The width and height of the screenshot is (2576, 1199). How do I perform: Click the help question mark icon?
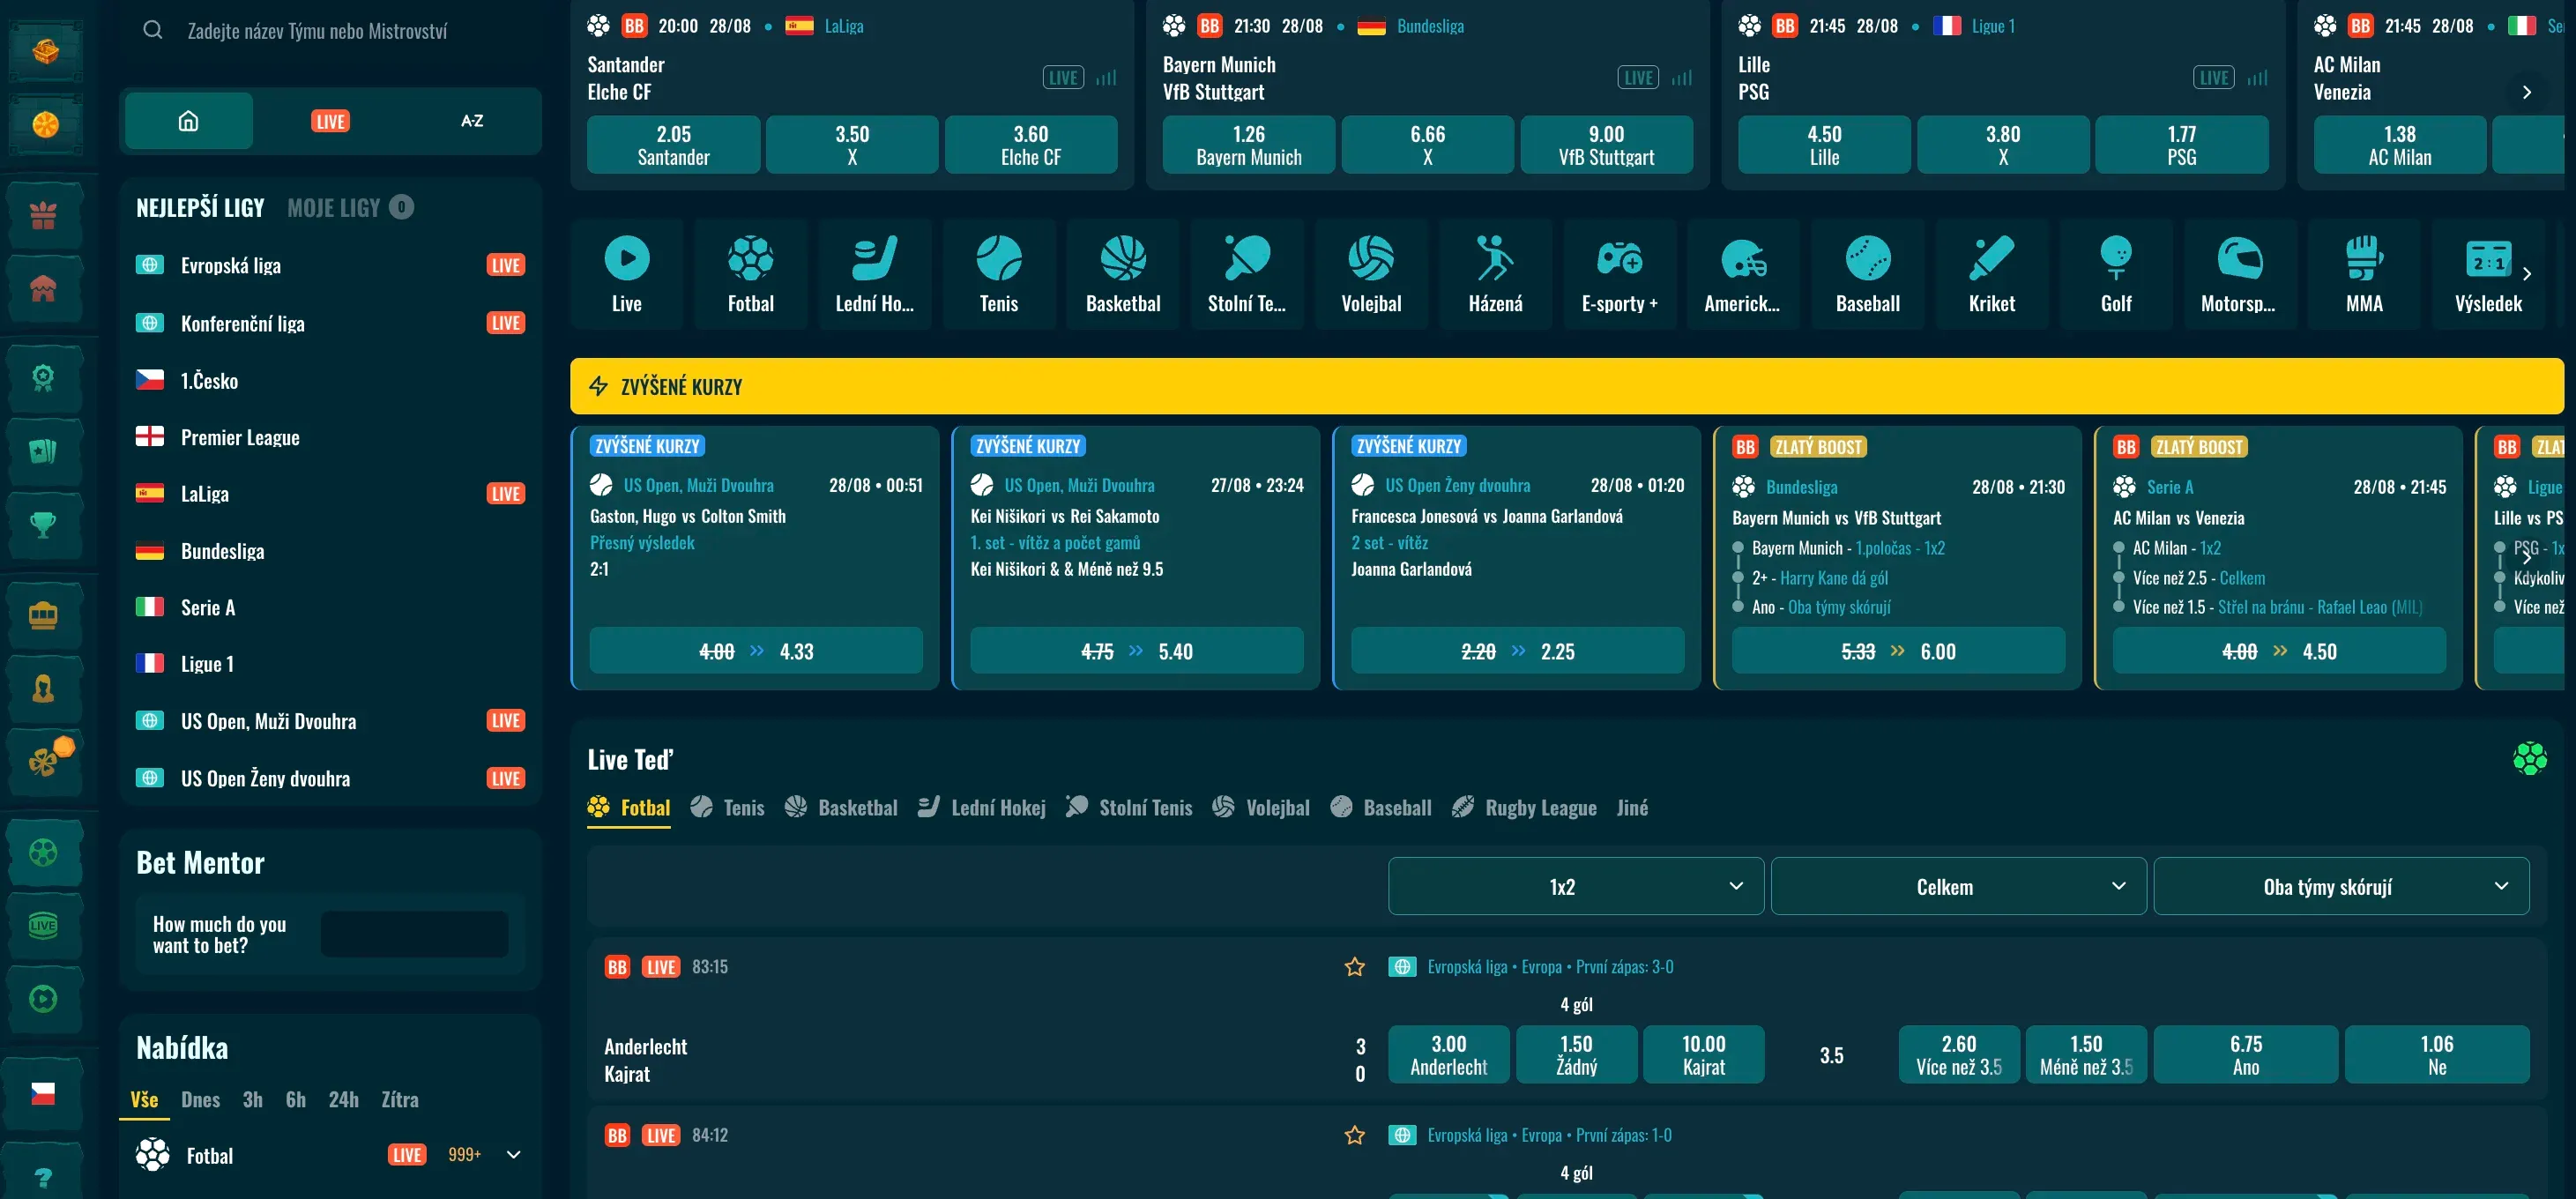pyautogui.click(x=43, y=1177)
